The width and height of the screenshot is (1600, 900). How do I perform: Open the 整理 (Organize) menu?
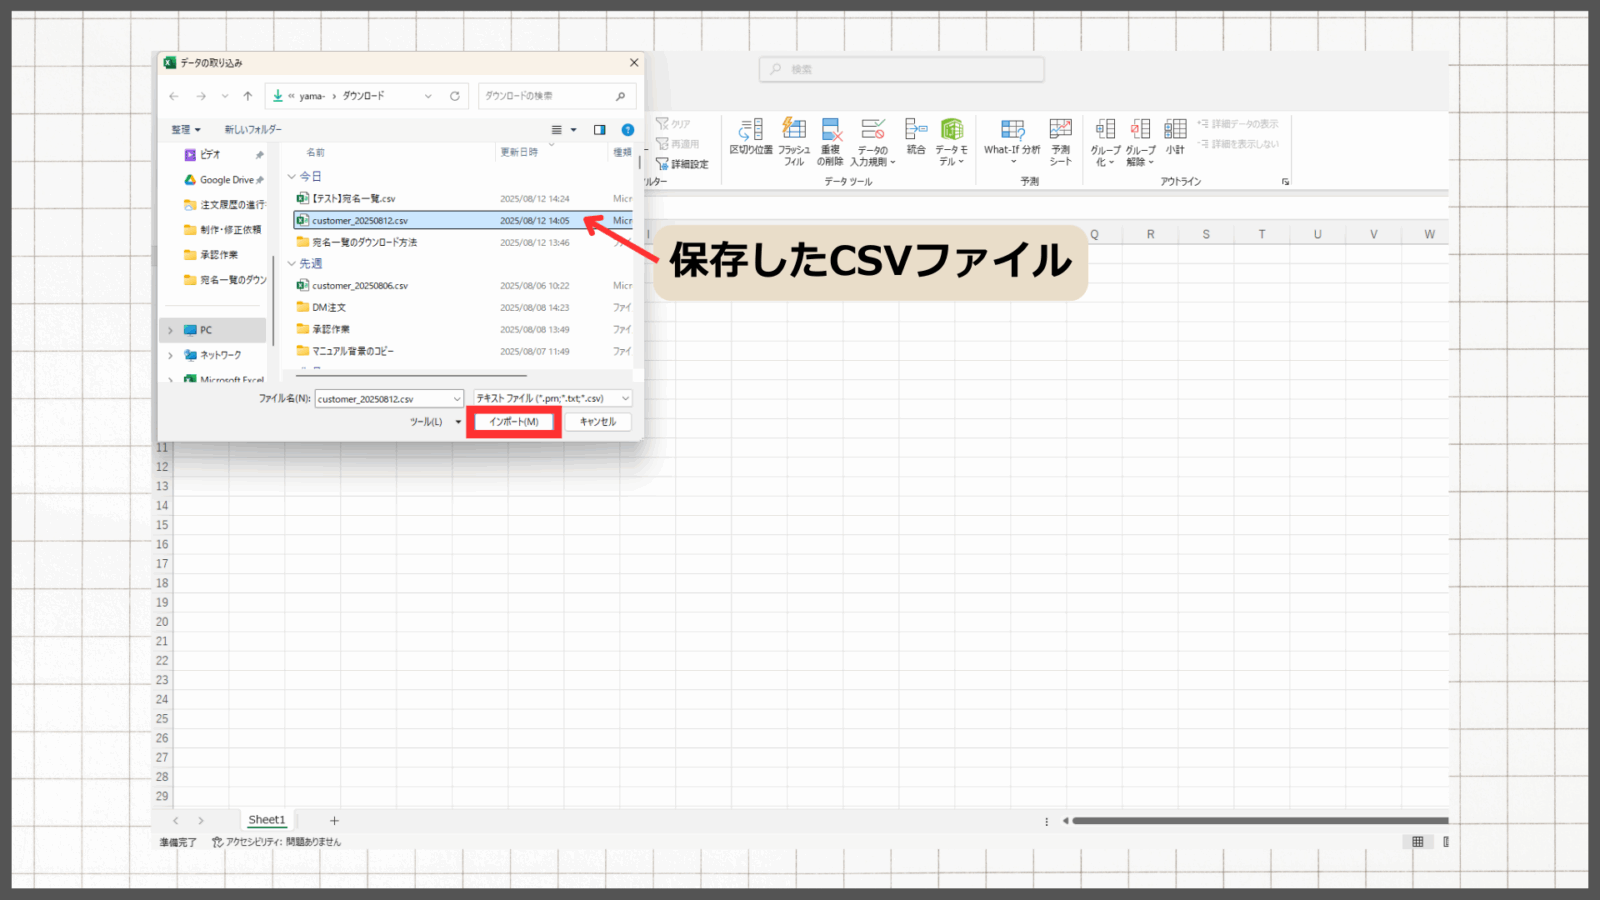pos(185,130)
